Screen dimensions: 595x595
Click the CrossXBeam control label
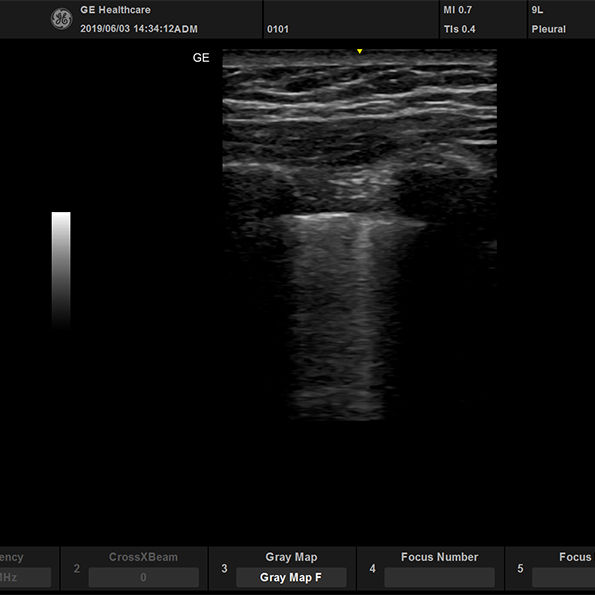143,557
